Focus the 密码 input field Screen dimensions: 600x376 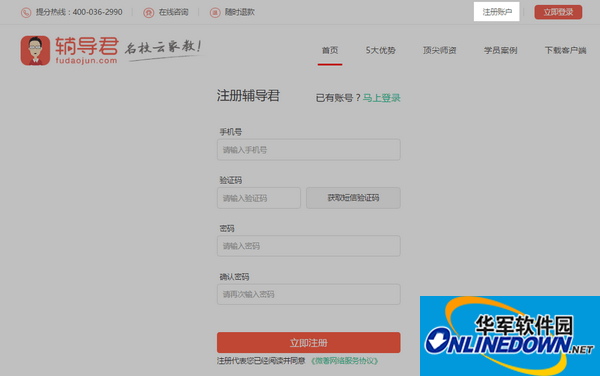tap(309, 246)
